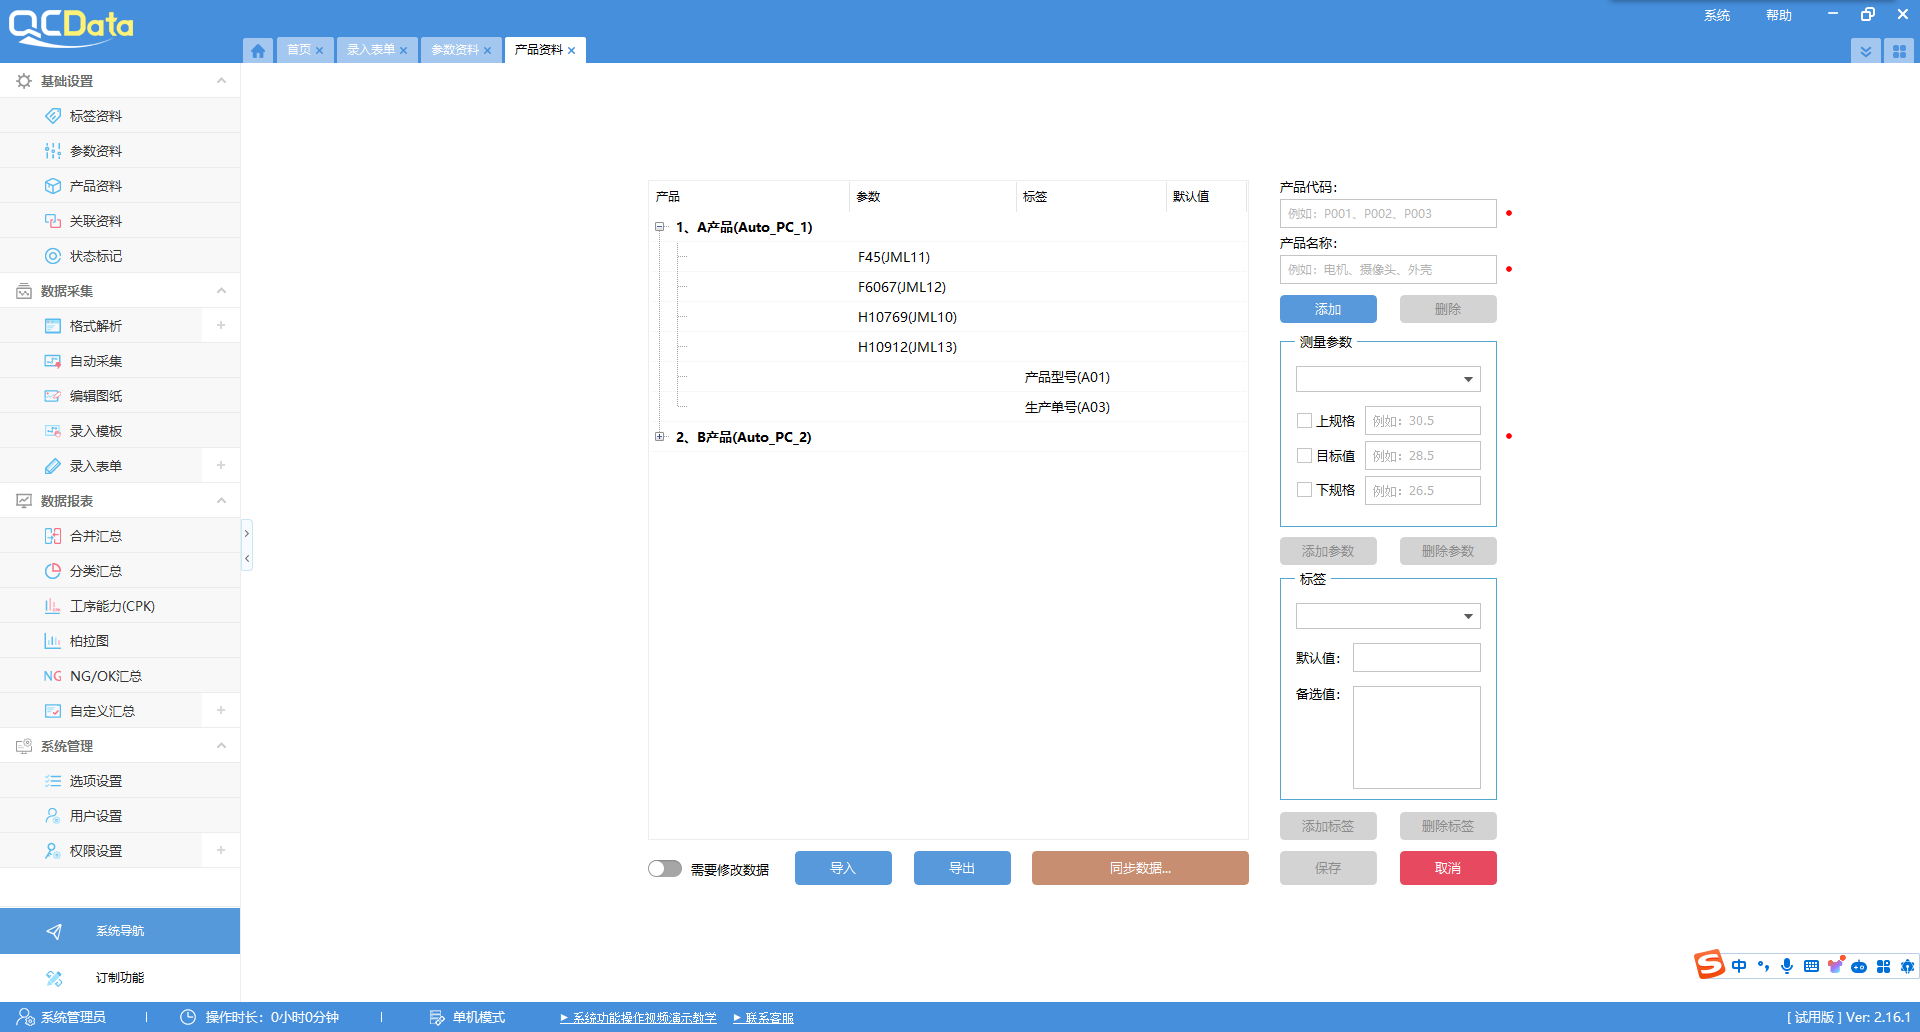This screenshot has width=1920, height=1032.
Task: Switch to the 录入表单 tab
Action: pyautogui.click(x=371, y=50)
